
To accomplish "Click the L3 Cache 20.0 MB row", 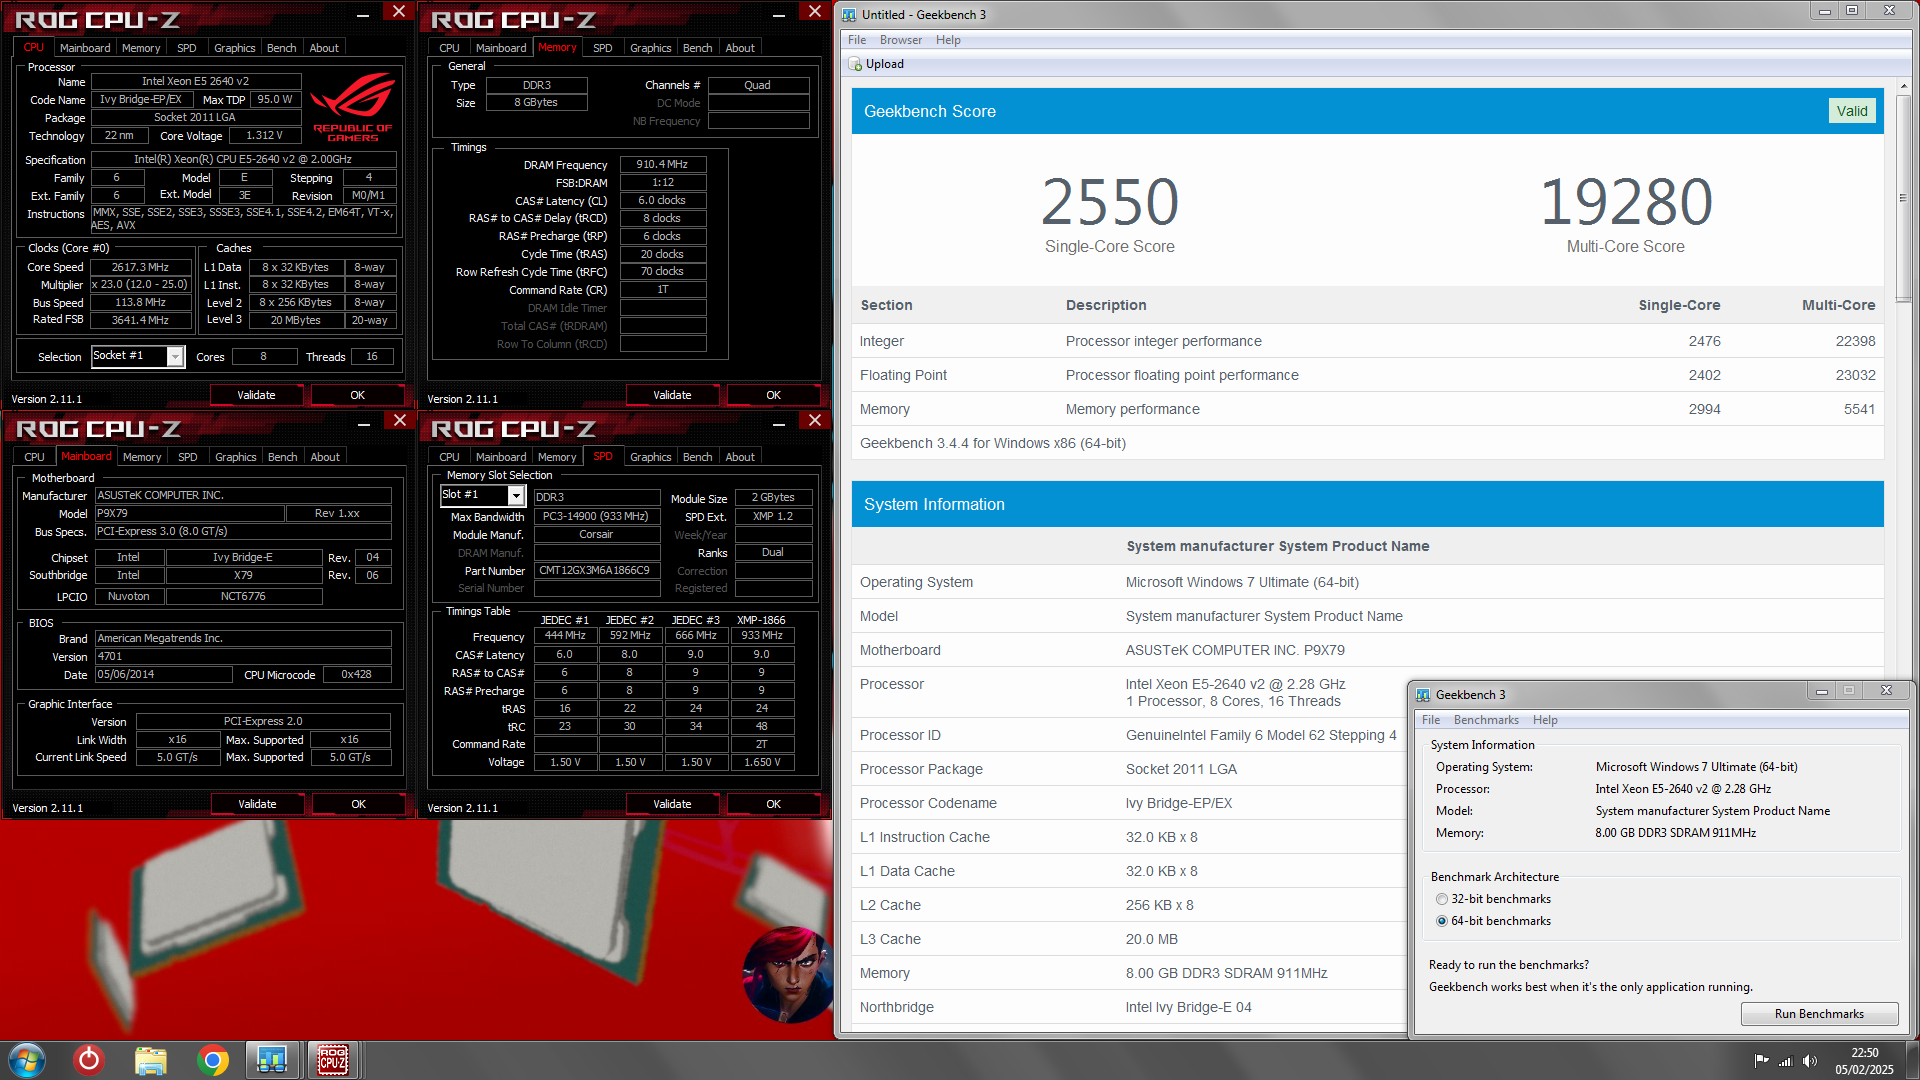I will tap(1130, 939).
